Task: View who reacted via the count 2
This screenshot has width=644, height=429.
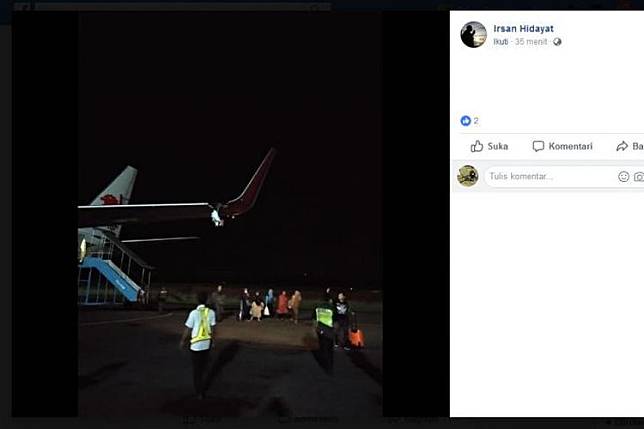Action: (476, 121)
